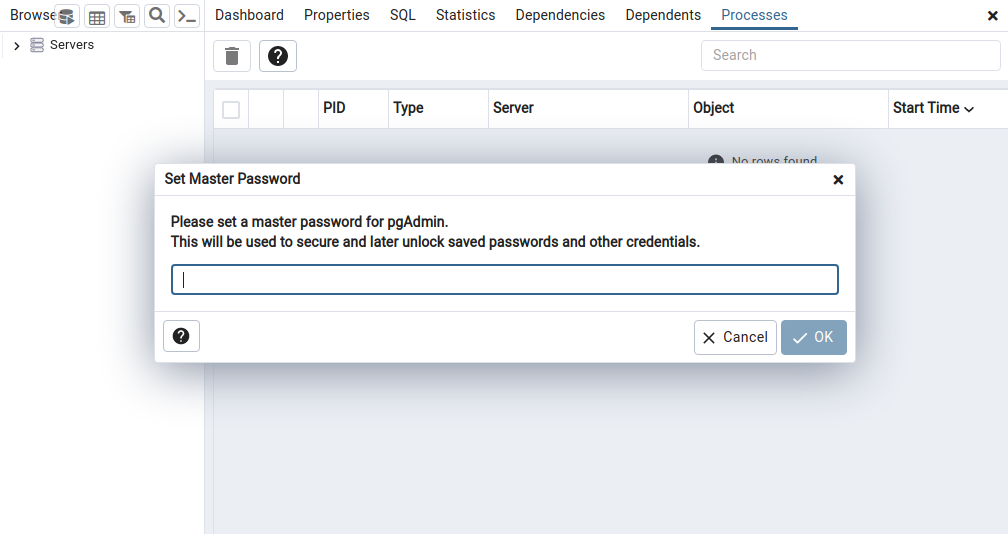Switch to the Dashboard tab

coord(249,15)
